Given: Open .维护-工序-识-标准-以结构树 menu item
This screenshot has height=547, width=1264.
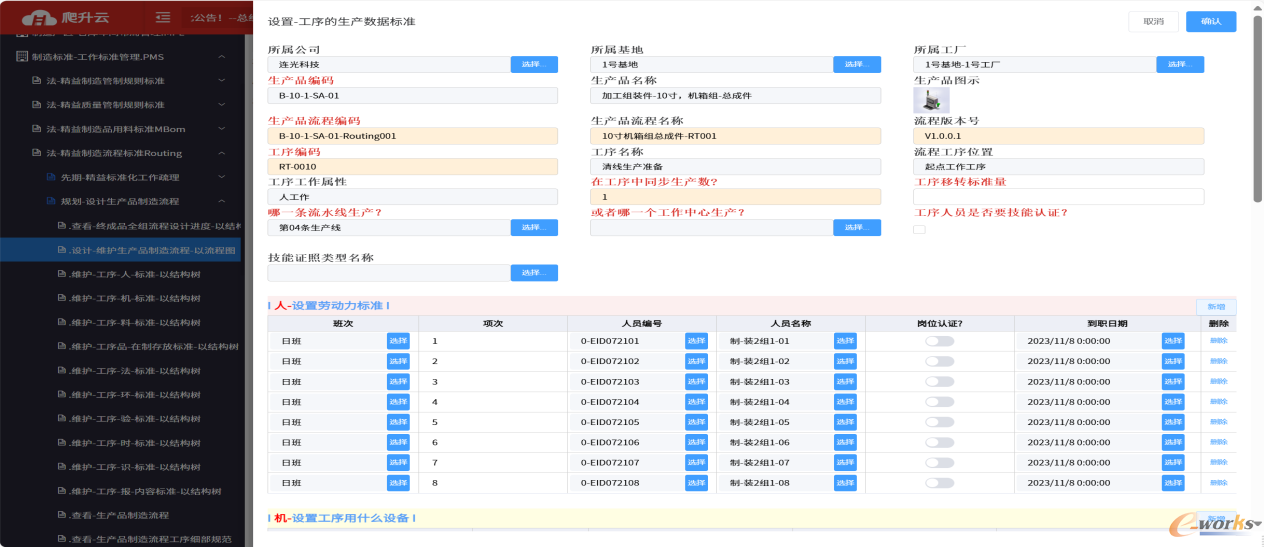Looking at the screenshot, I should coord(120,467).
